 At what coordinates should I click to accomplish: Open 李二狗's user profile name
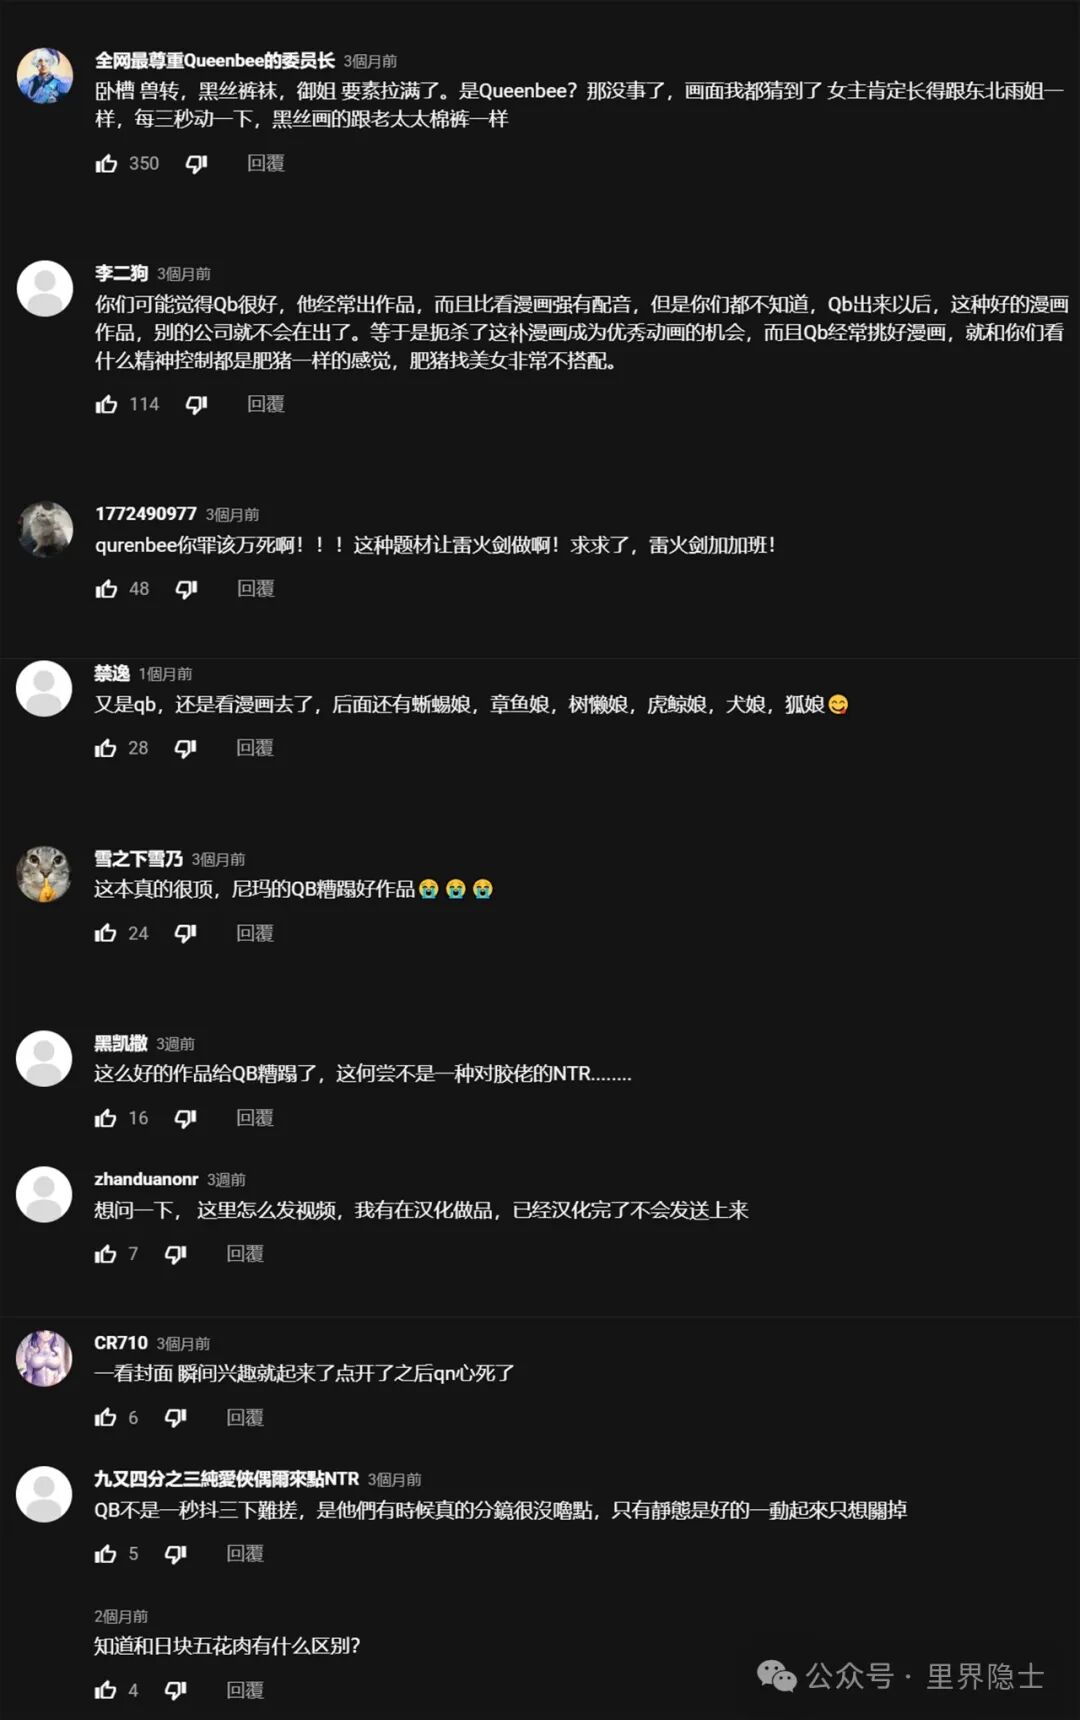(x=121, y=273)
